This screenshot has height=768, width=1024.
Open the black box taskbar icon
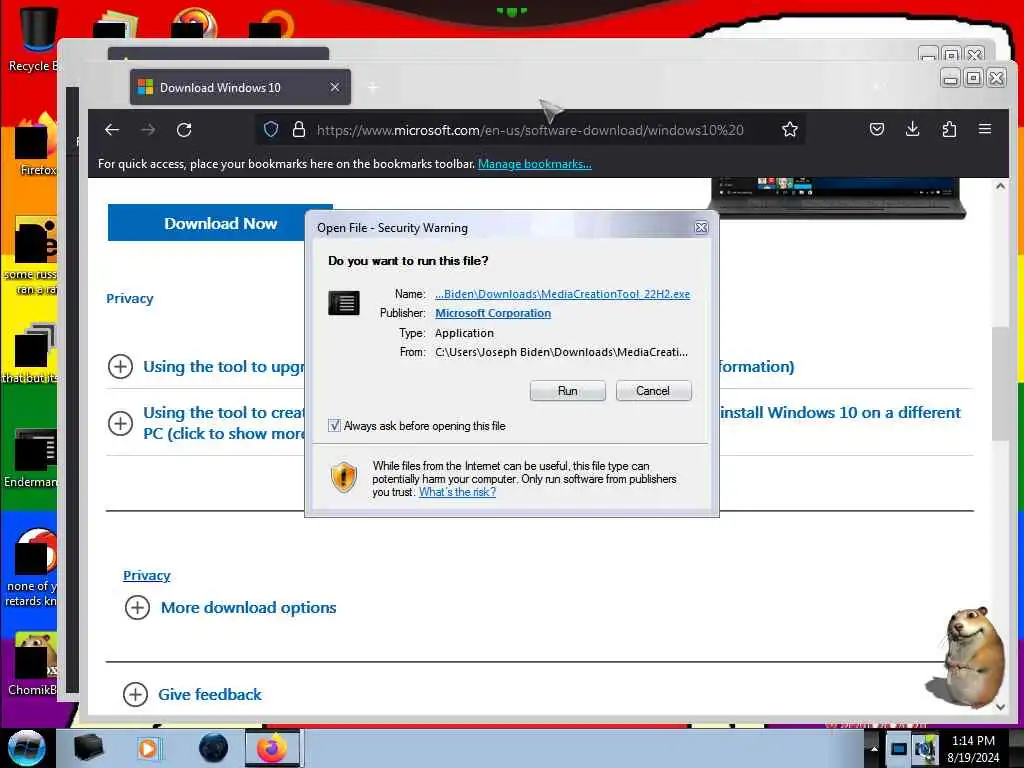click(88, 748)
